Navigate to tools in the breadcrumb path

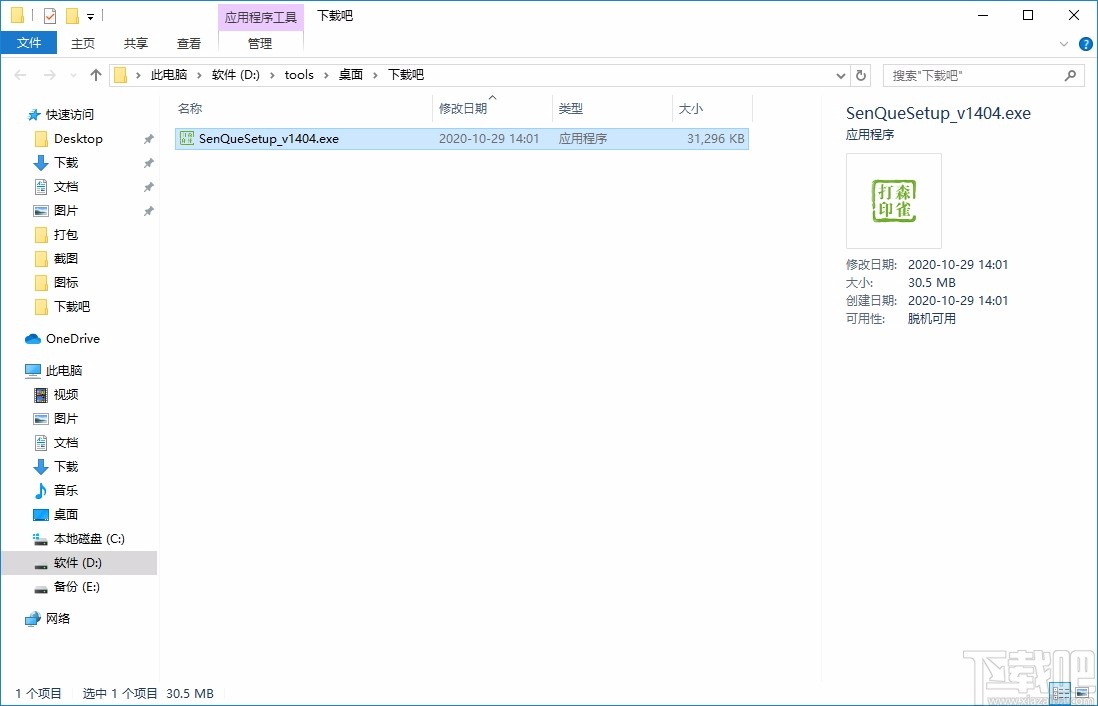(x=299, y=74)
